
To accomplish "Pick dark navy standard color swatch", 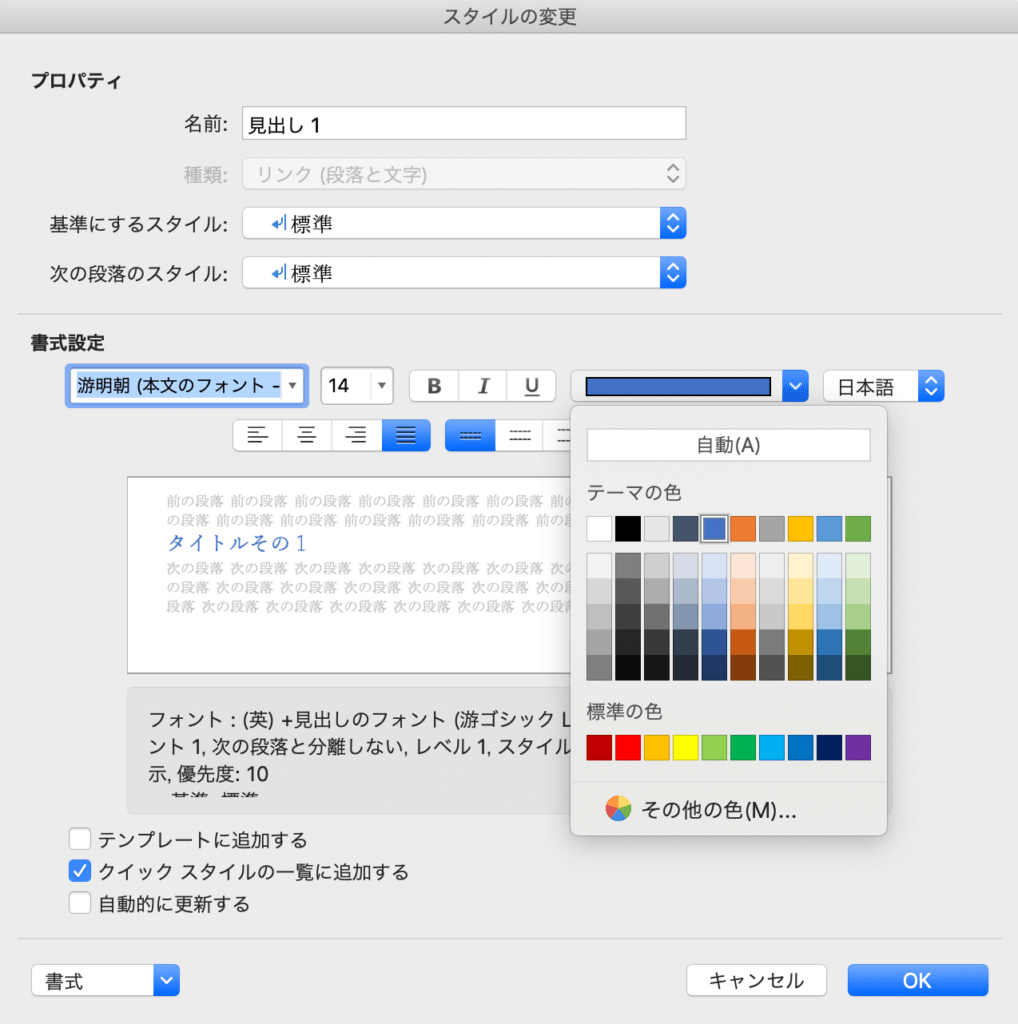I will 829,747.
